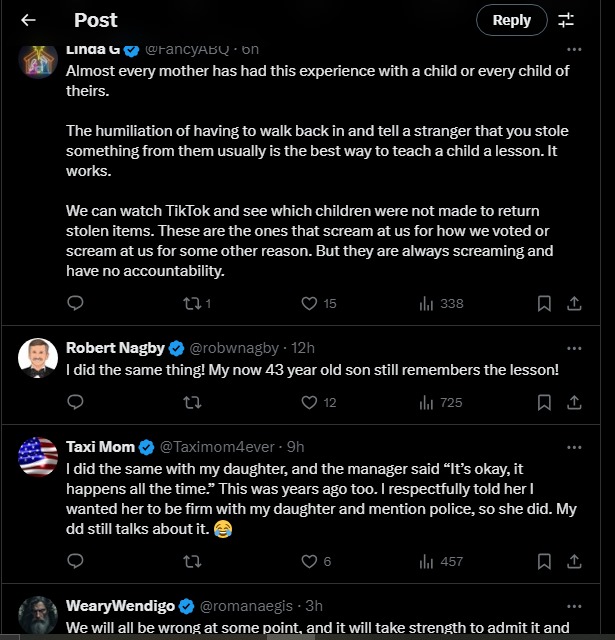Open more options on Linda G's post
The image size is (615, 640).
click(574, 48)
